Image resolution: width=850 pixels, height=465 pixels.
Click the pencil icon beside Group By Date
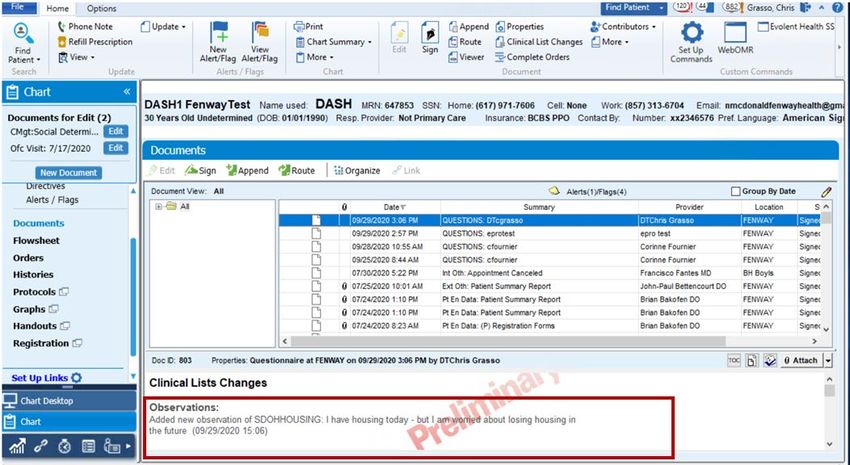[x=826, y=191]
